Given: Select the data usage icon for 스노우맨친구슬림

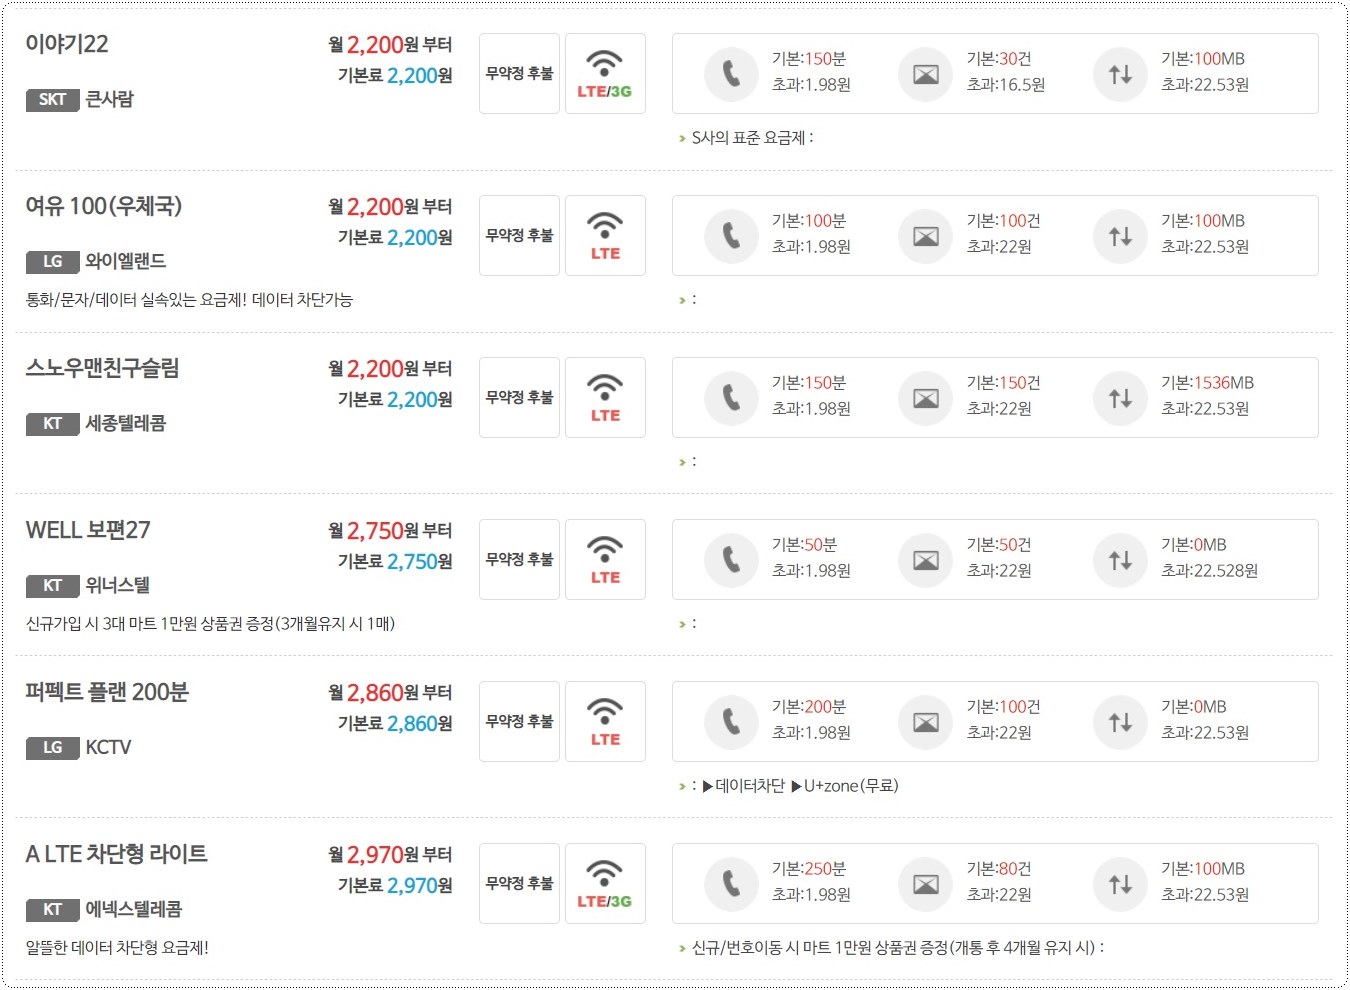Looking at the screenshot, I should pos(1119,397).
